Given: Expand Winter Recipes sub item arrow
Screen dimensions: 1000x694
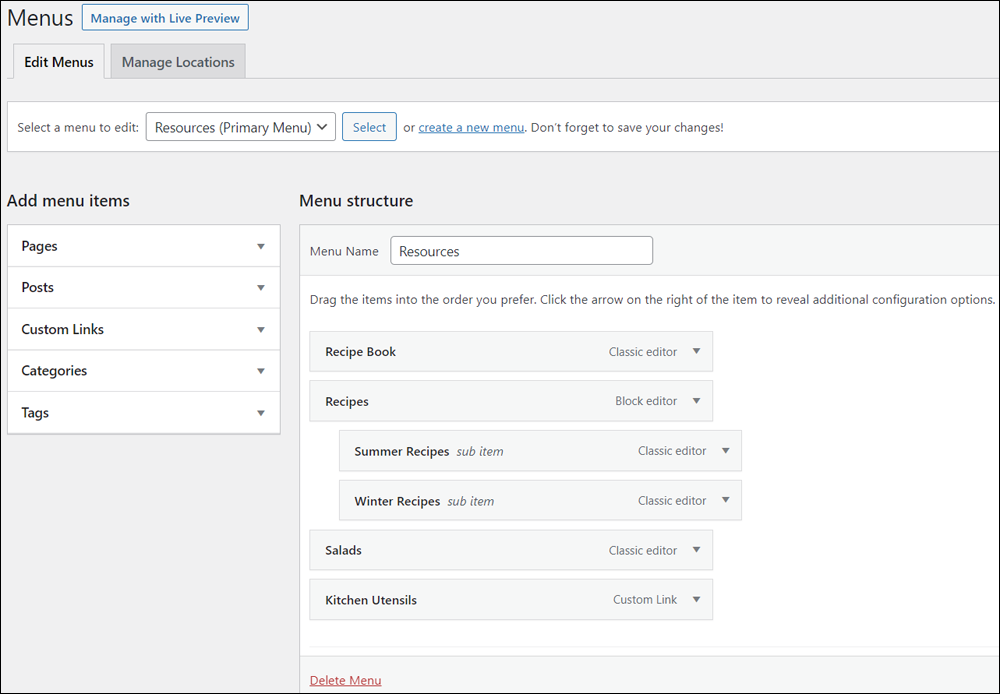Looking at the screenshot, I should [726, 500].
